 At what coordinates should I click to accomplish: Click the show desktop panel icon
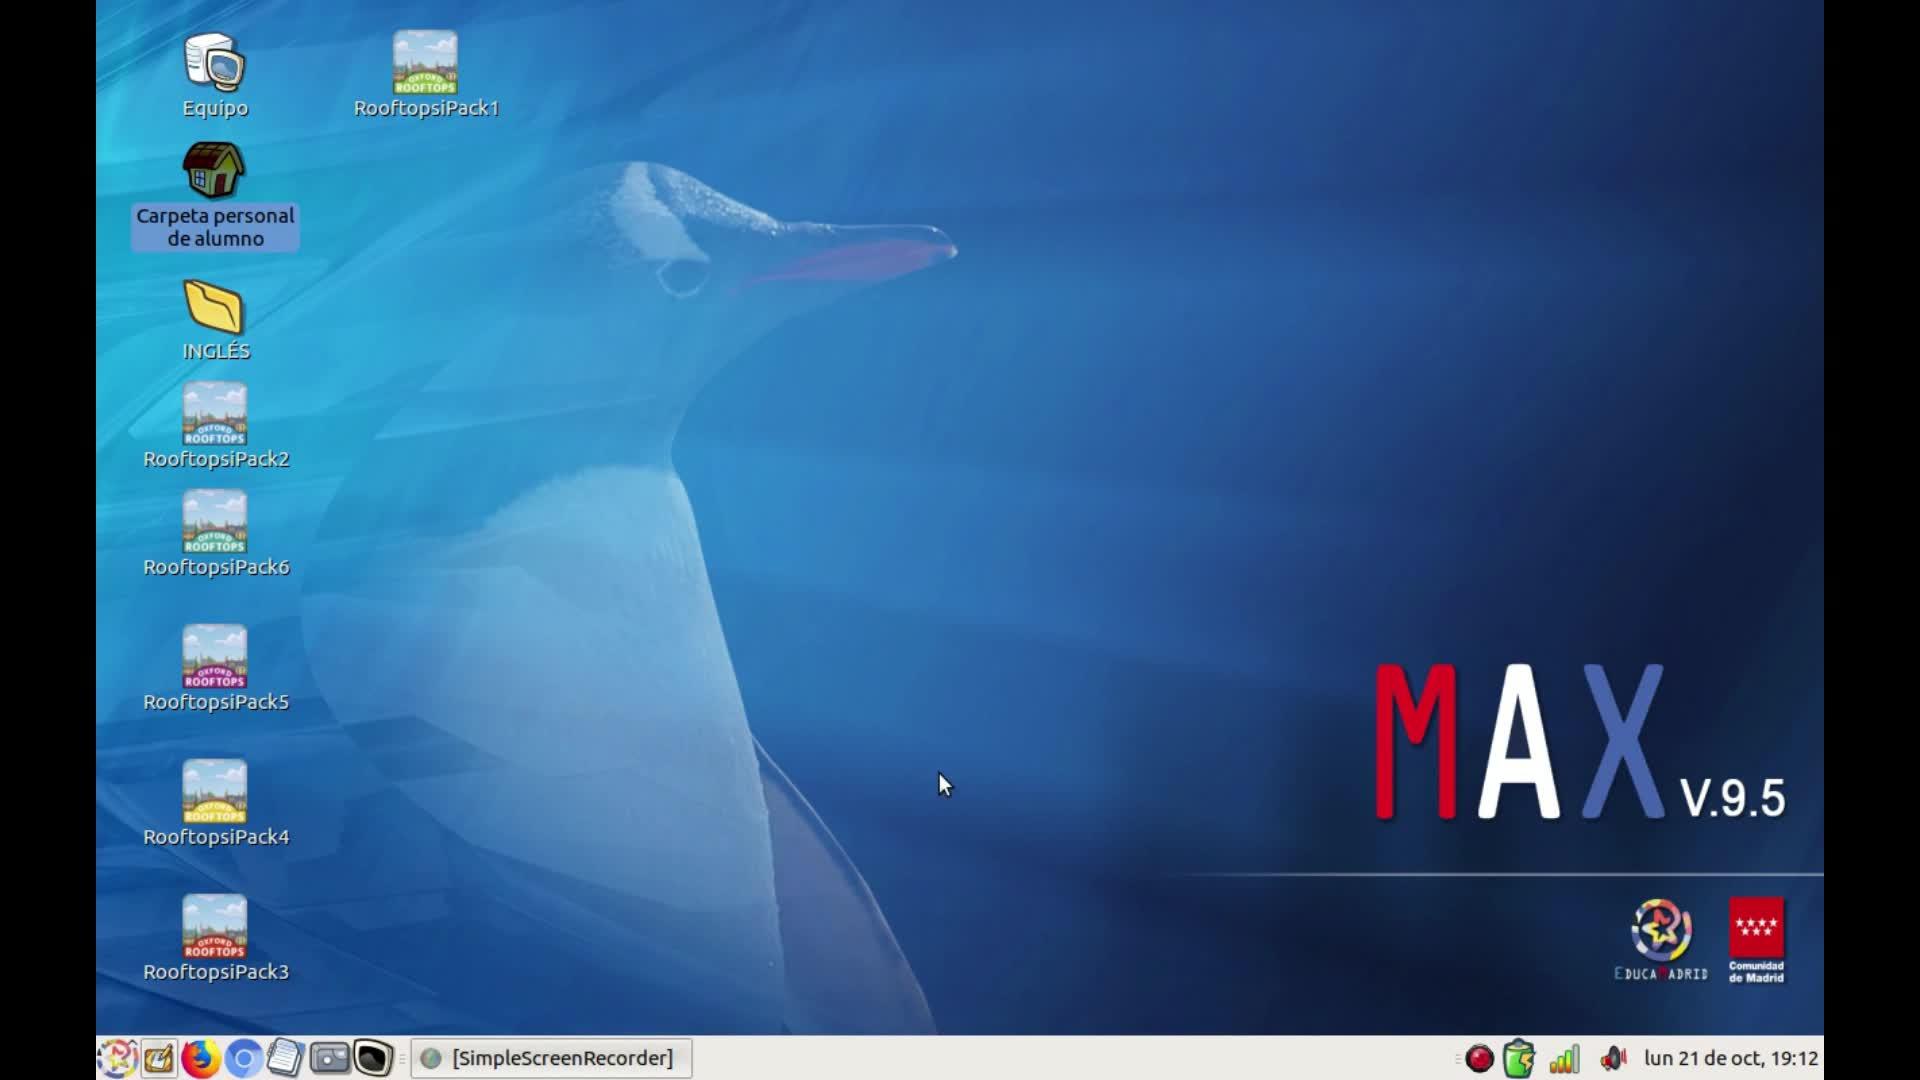click(159, 1058)
